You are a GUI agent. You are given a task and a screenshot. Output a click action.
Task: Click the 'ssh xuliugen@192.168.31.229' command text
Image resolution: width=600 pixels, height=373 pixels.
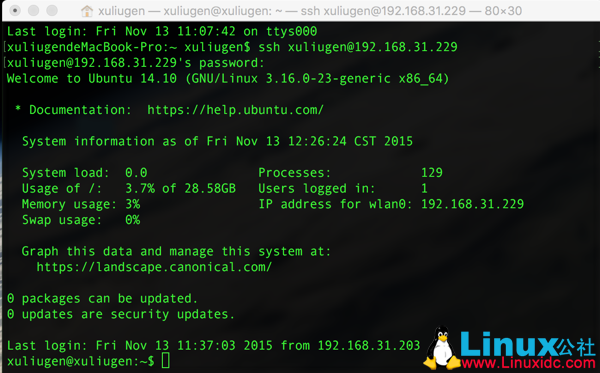pyautogui.click(x=358, y=47)
